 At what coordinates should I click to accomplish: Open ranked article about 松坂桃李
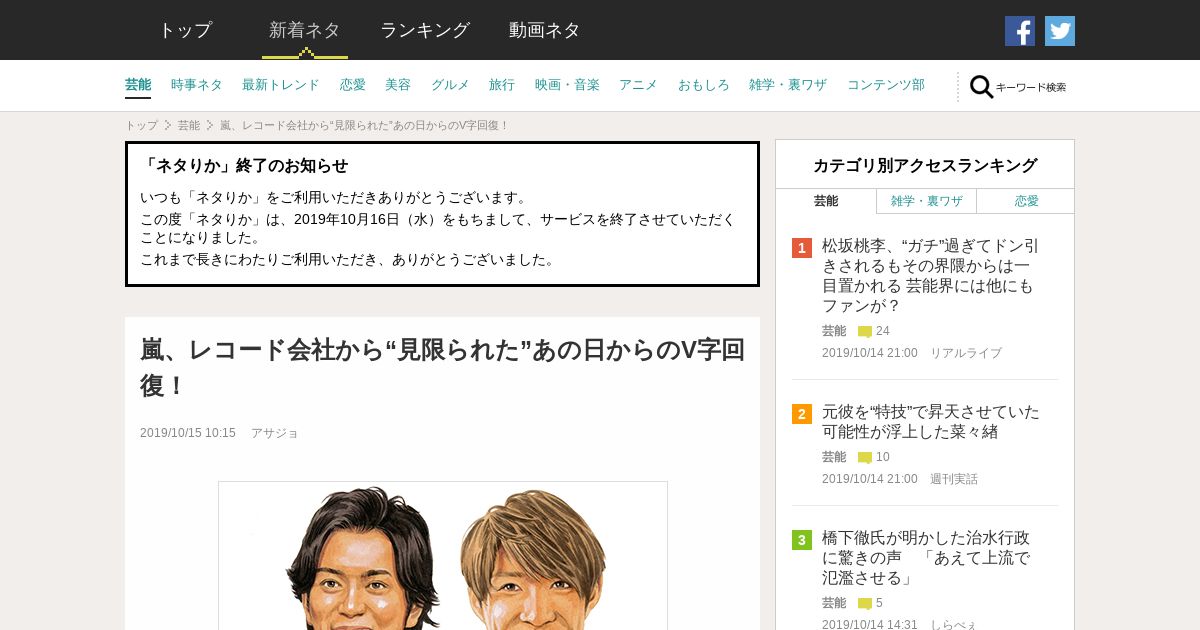point(931,275)
